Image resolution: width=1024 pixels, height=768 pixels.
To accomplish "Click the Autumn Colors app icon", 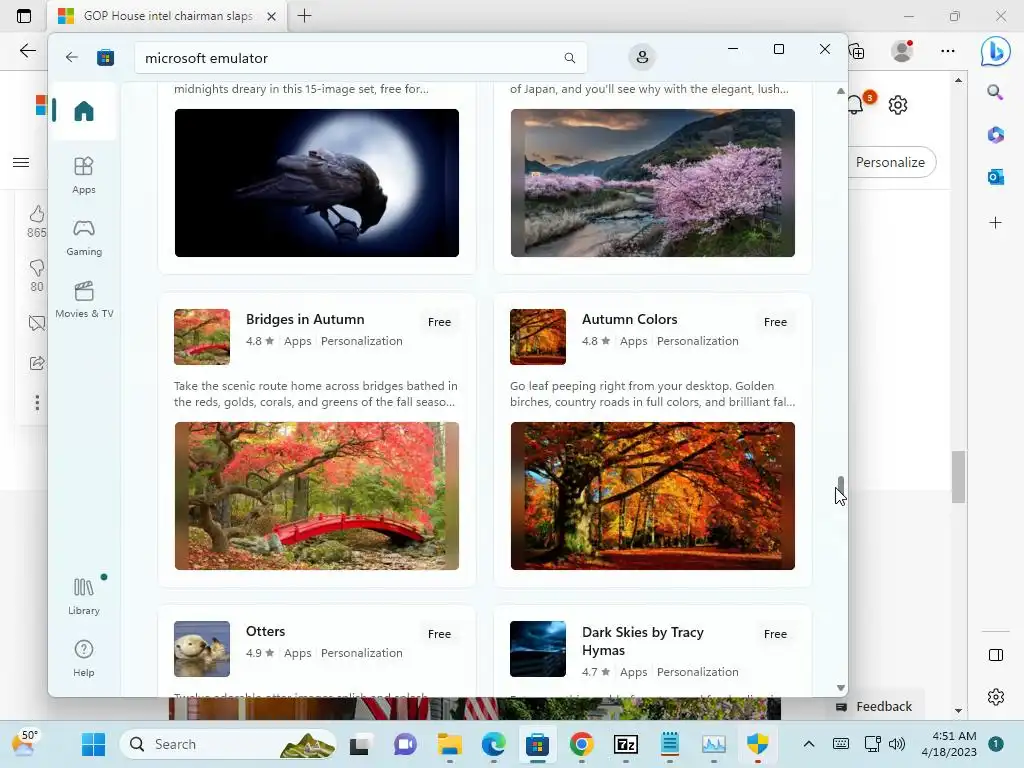I will tap(538, 337).
